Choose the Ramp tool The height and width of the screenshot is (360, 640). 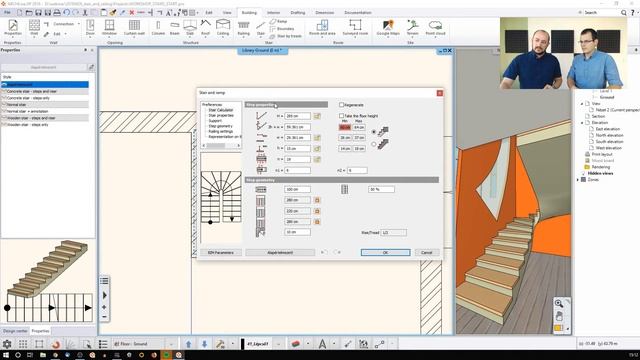[278, 21]
